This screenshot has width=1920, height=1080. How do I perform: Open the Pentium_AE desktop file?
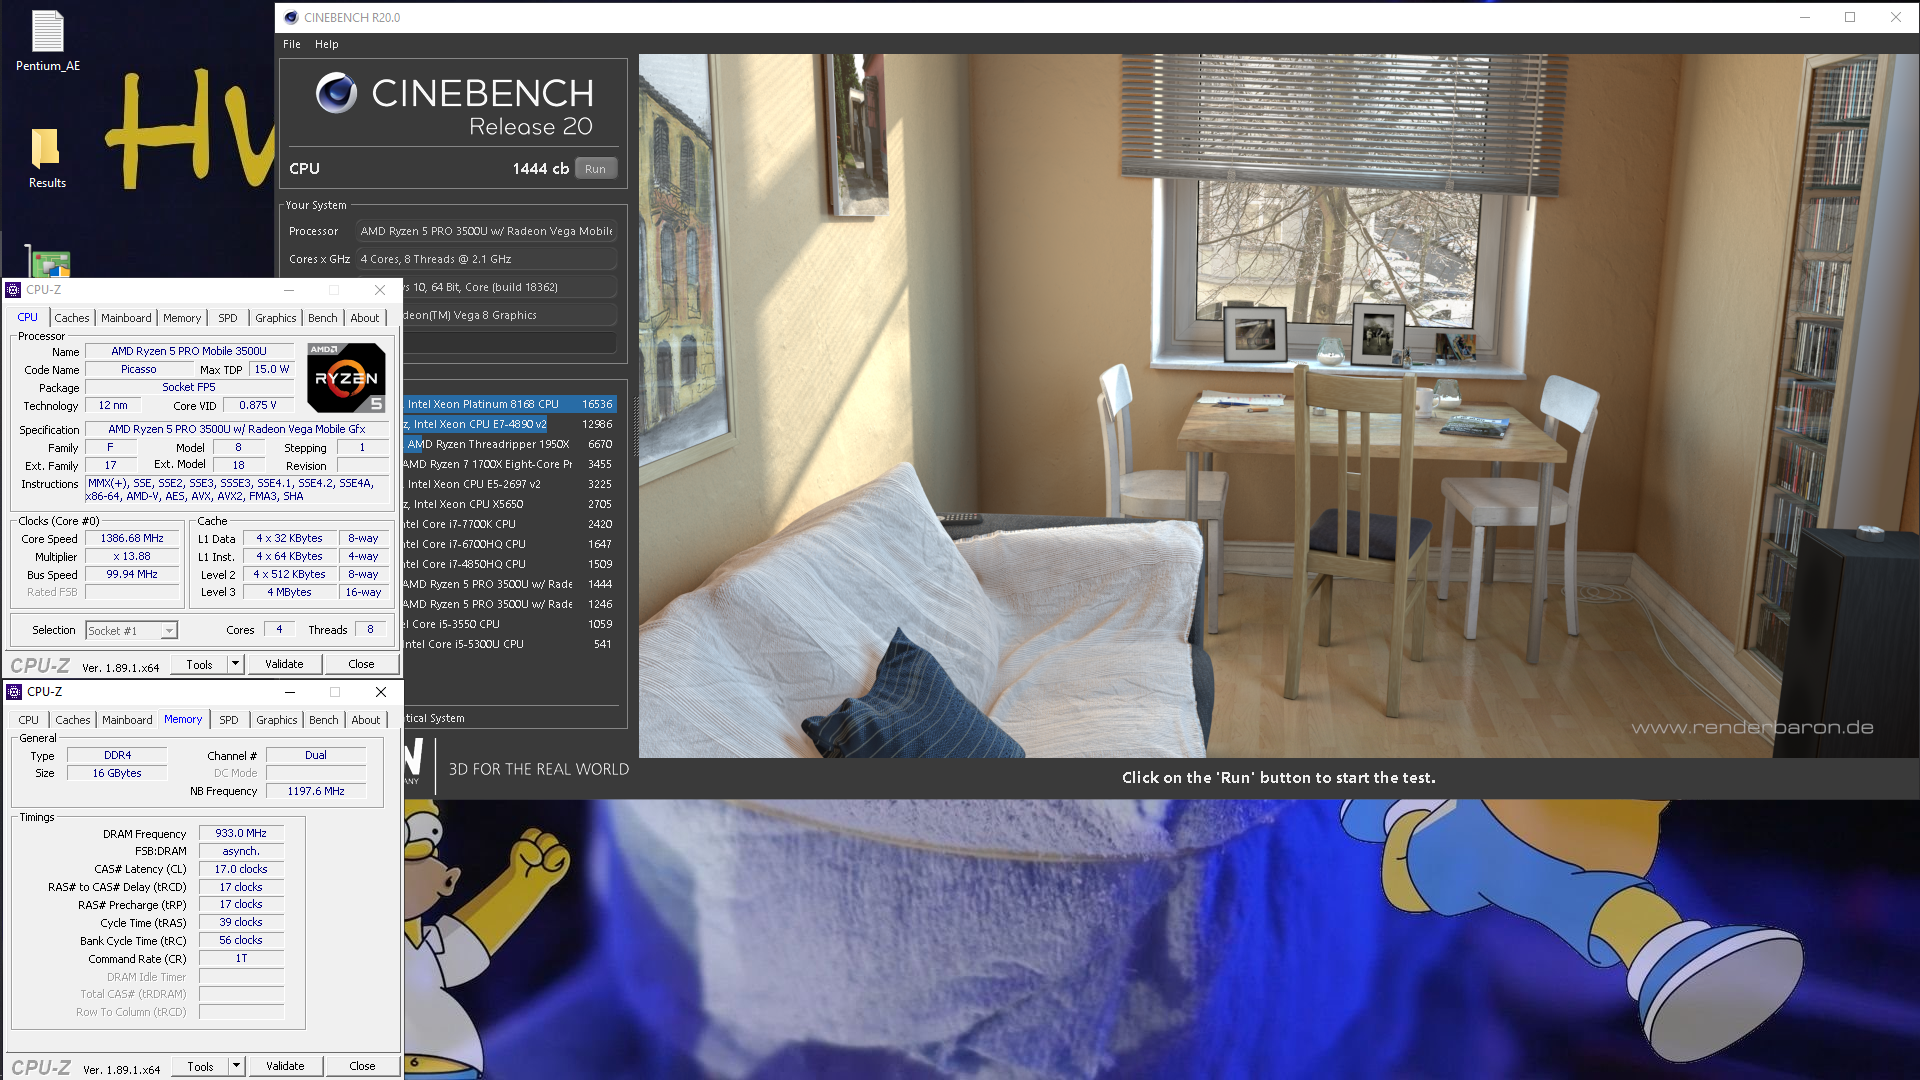click(47, 40)
